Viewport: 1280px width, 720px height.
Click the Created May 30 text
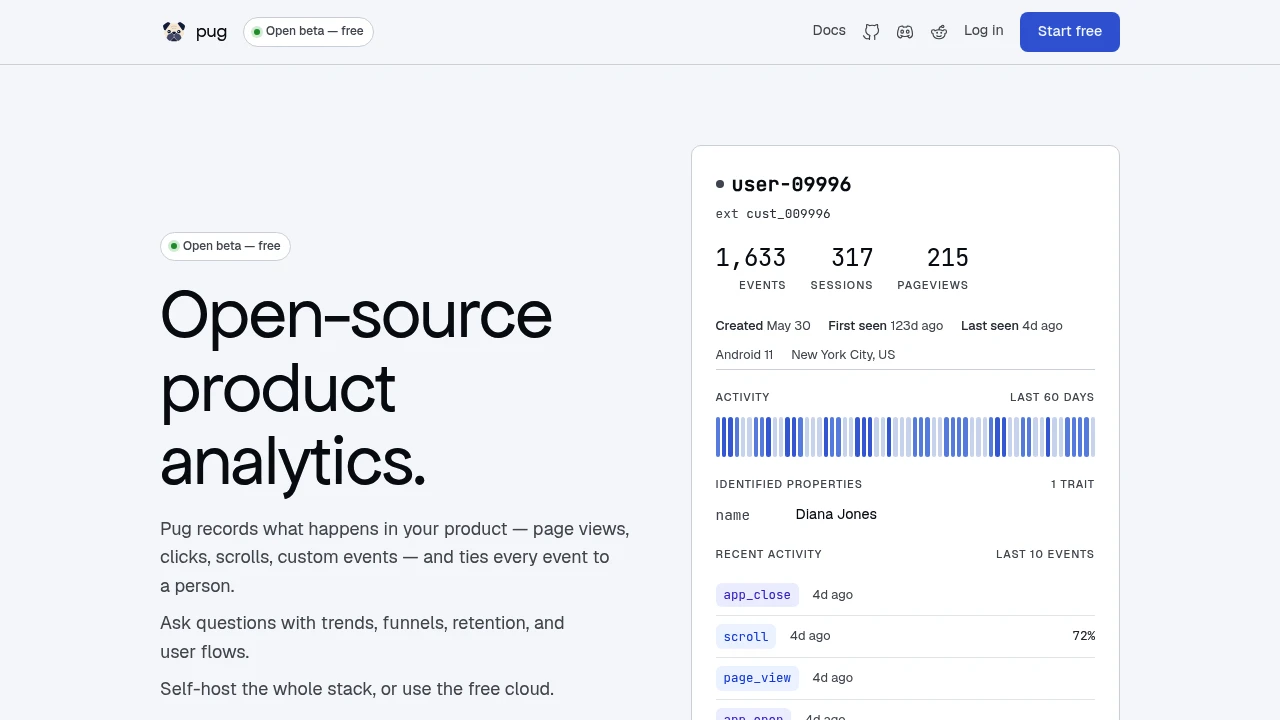[x=763, y=326]
